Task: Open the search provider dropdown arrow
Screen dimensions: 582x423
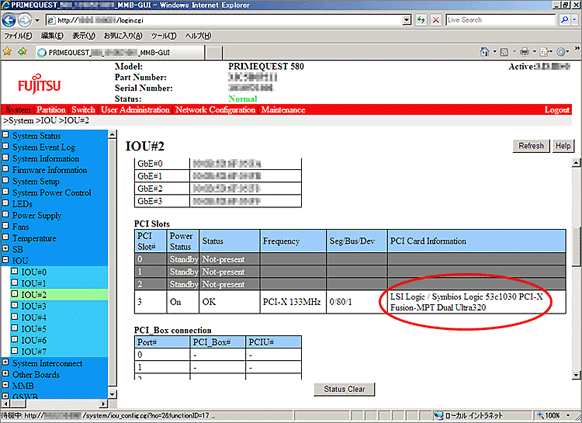Action: pyautogui.click(x=575, y=20)
